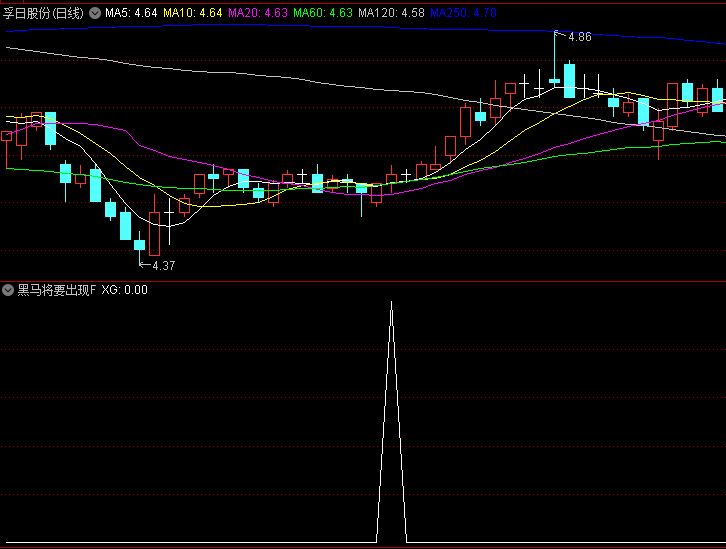Click the last cyan candle at right edge

(717, 99)
